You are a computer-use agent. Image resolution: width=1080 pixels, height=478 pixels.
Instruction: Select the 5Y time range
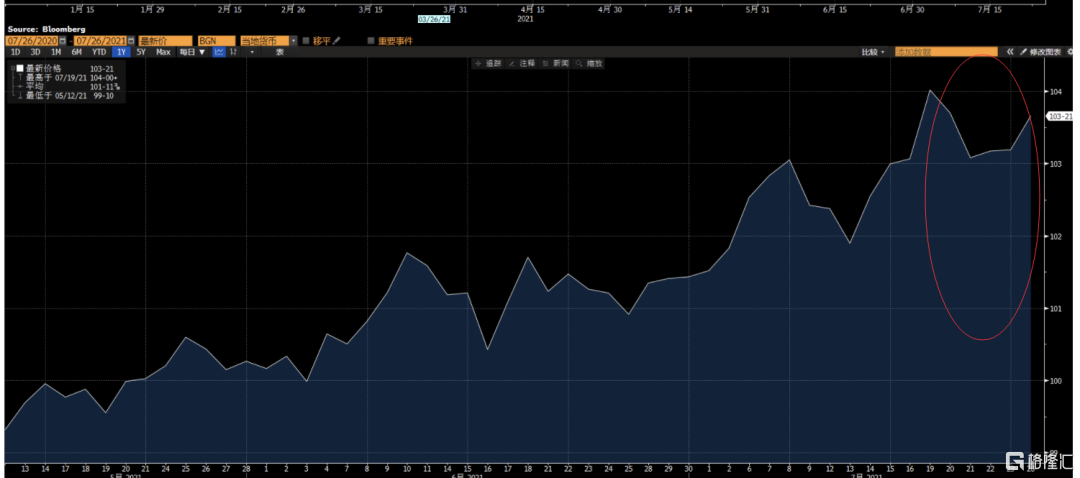141,52
